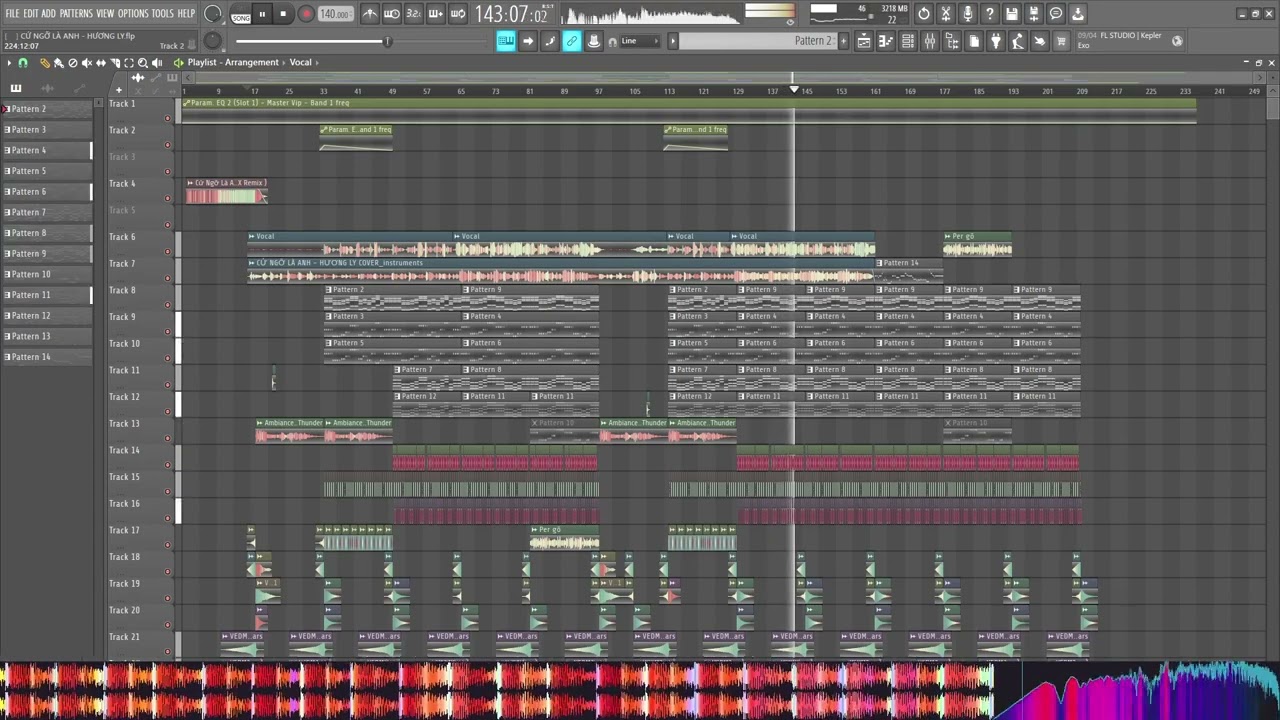This screenshot has height=720, width=1280.
Task: Click the one-click audio recording microphone icon
Action: point(968,14)
